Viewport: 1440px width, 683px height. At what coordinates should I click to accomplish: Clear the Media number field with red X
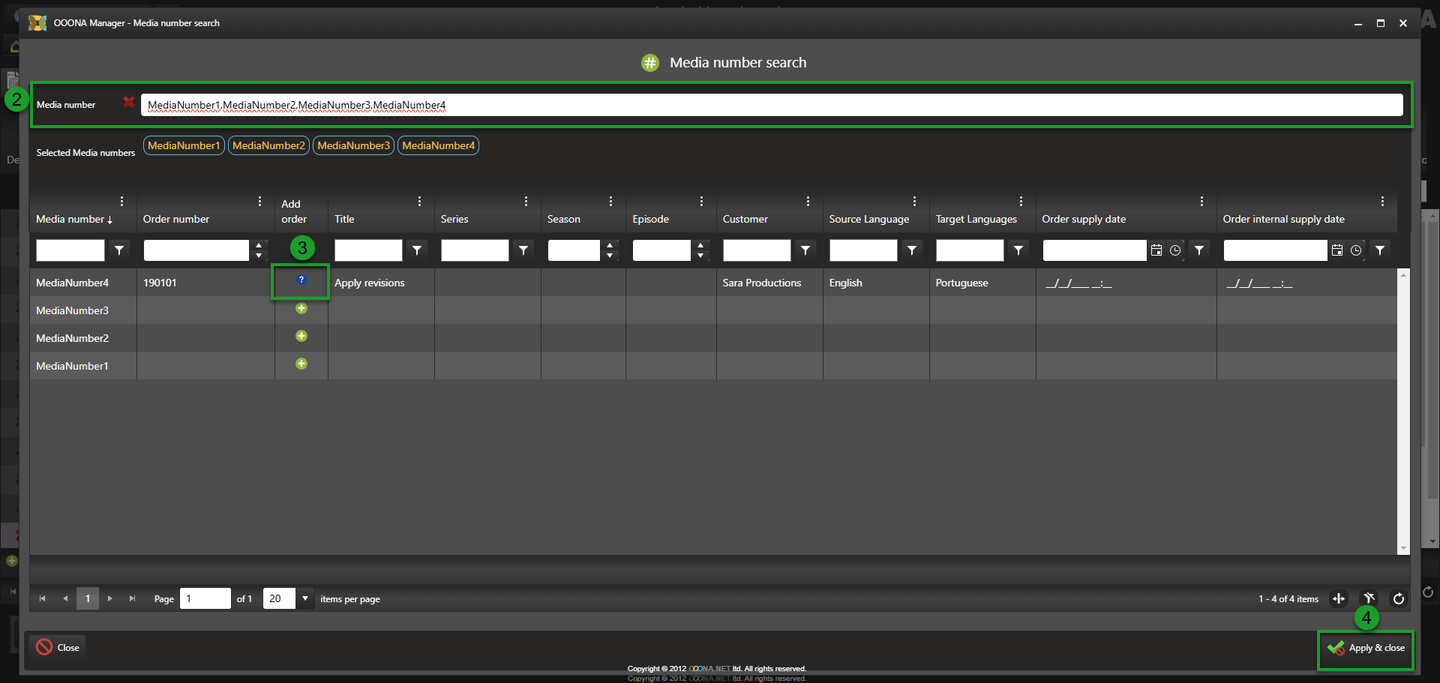click(x=129, y=102)
